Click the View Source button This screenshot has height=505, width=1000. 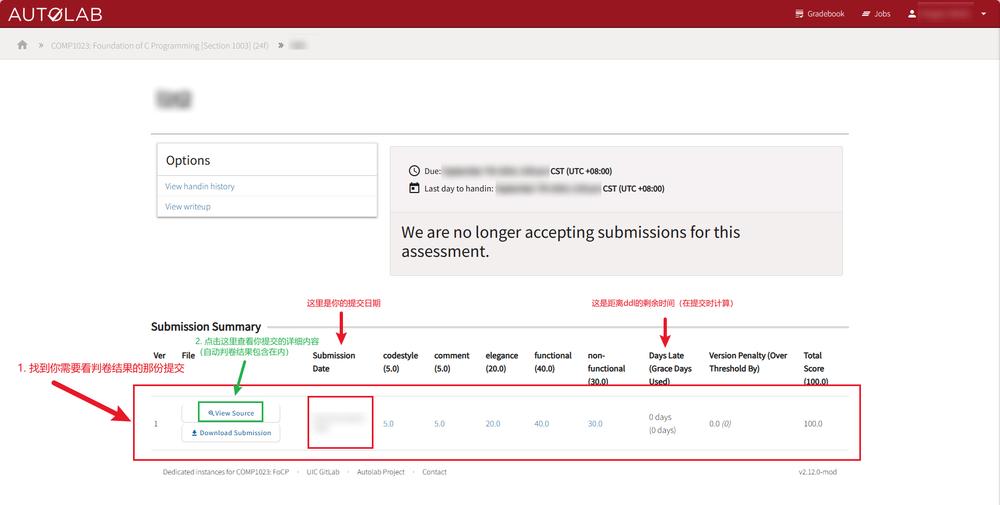(x=230, y=413)
